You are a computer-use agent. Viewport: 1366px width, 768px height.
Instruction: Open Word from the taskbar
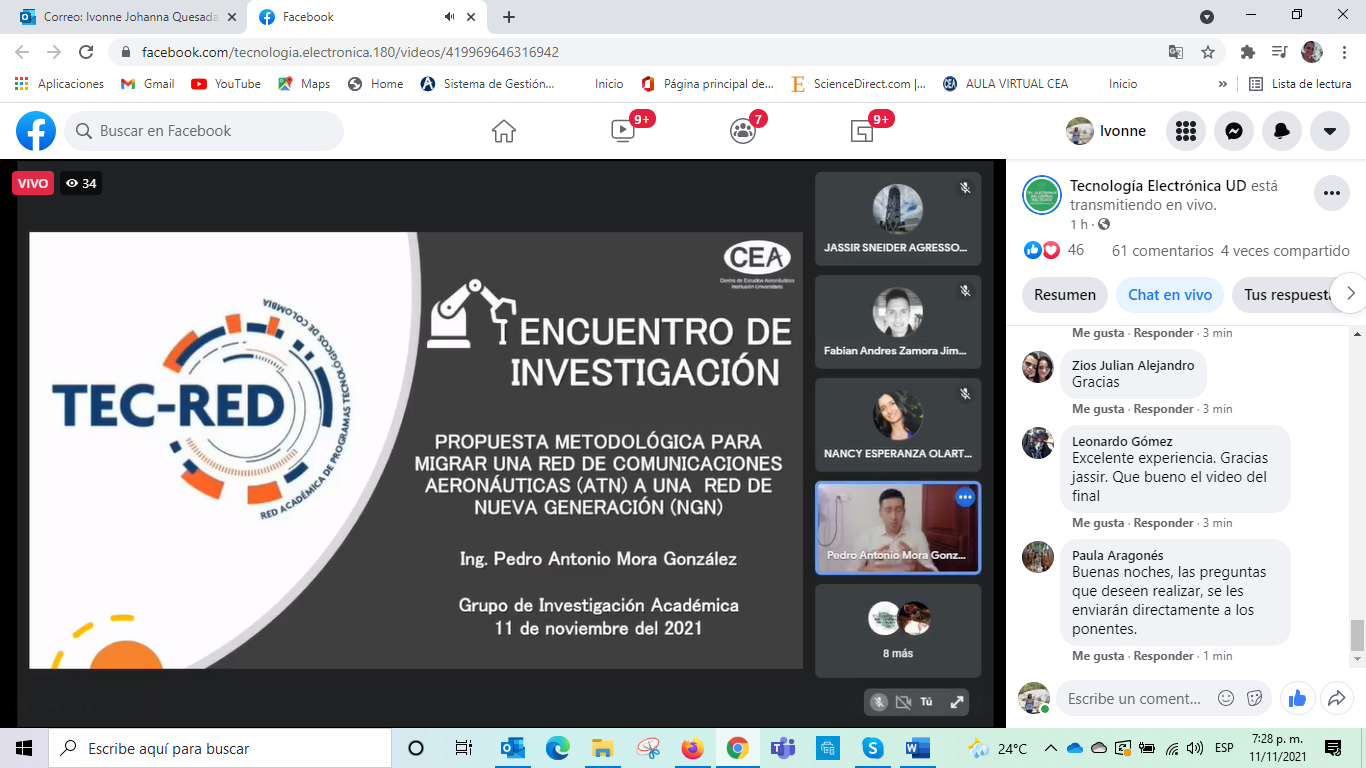917,748
